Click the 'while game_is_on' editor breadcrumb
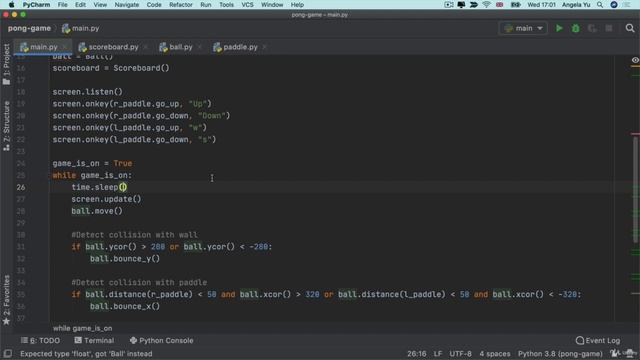The width and height of the screenshot is (640, 360). tap(82, 328)
